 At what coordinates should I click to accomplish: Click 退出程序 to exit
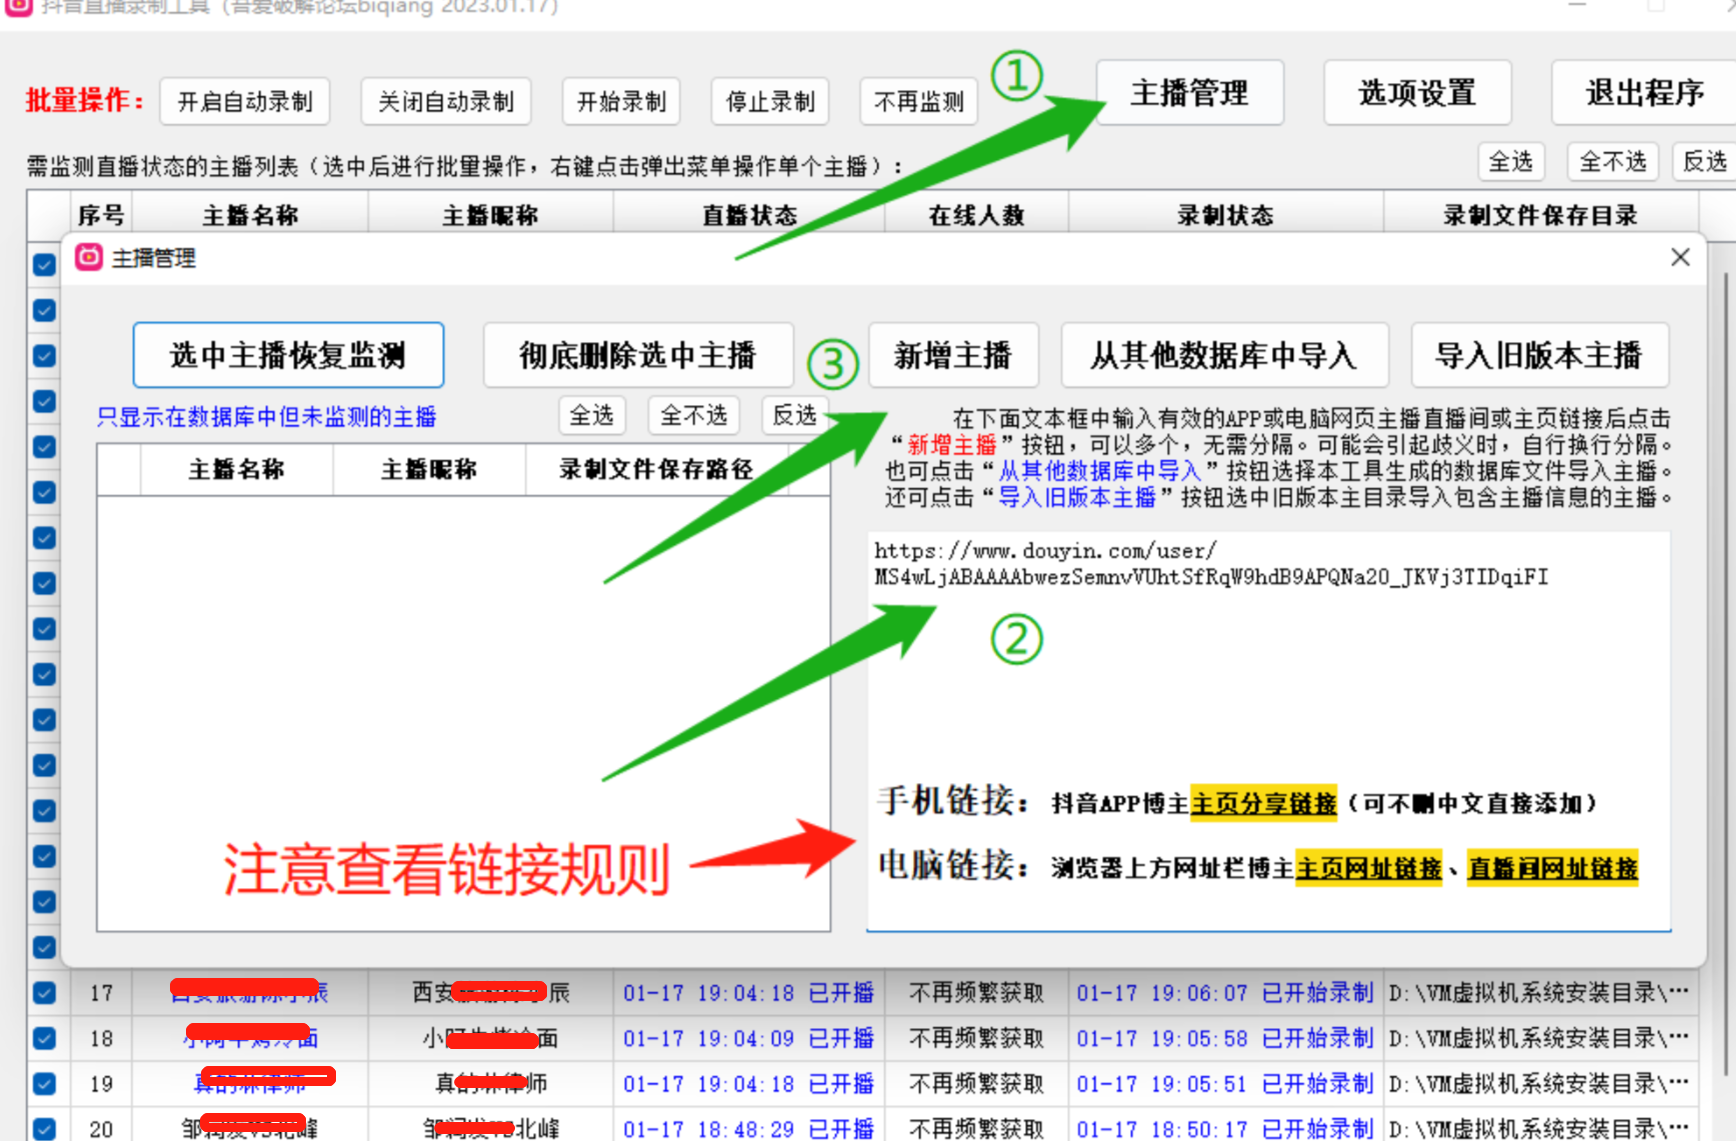point(1645,93)
